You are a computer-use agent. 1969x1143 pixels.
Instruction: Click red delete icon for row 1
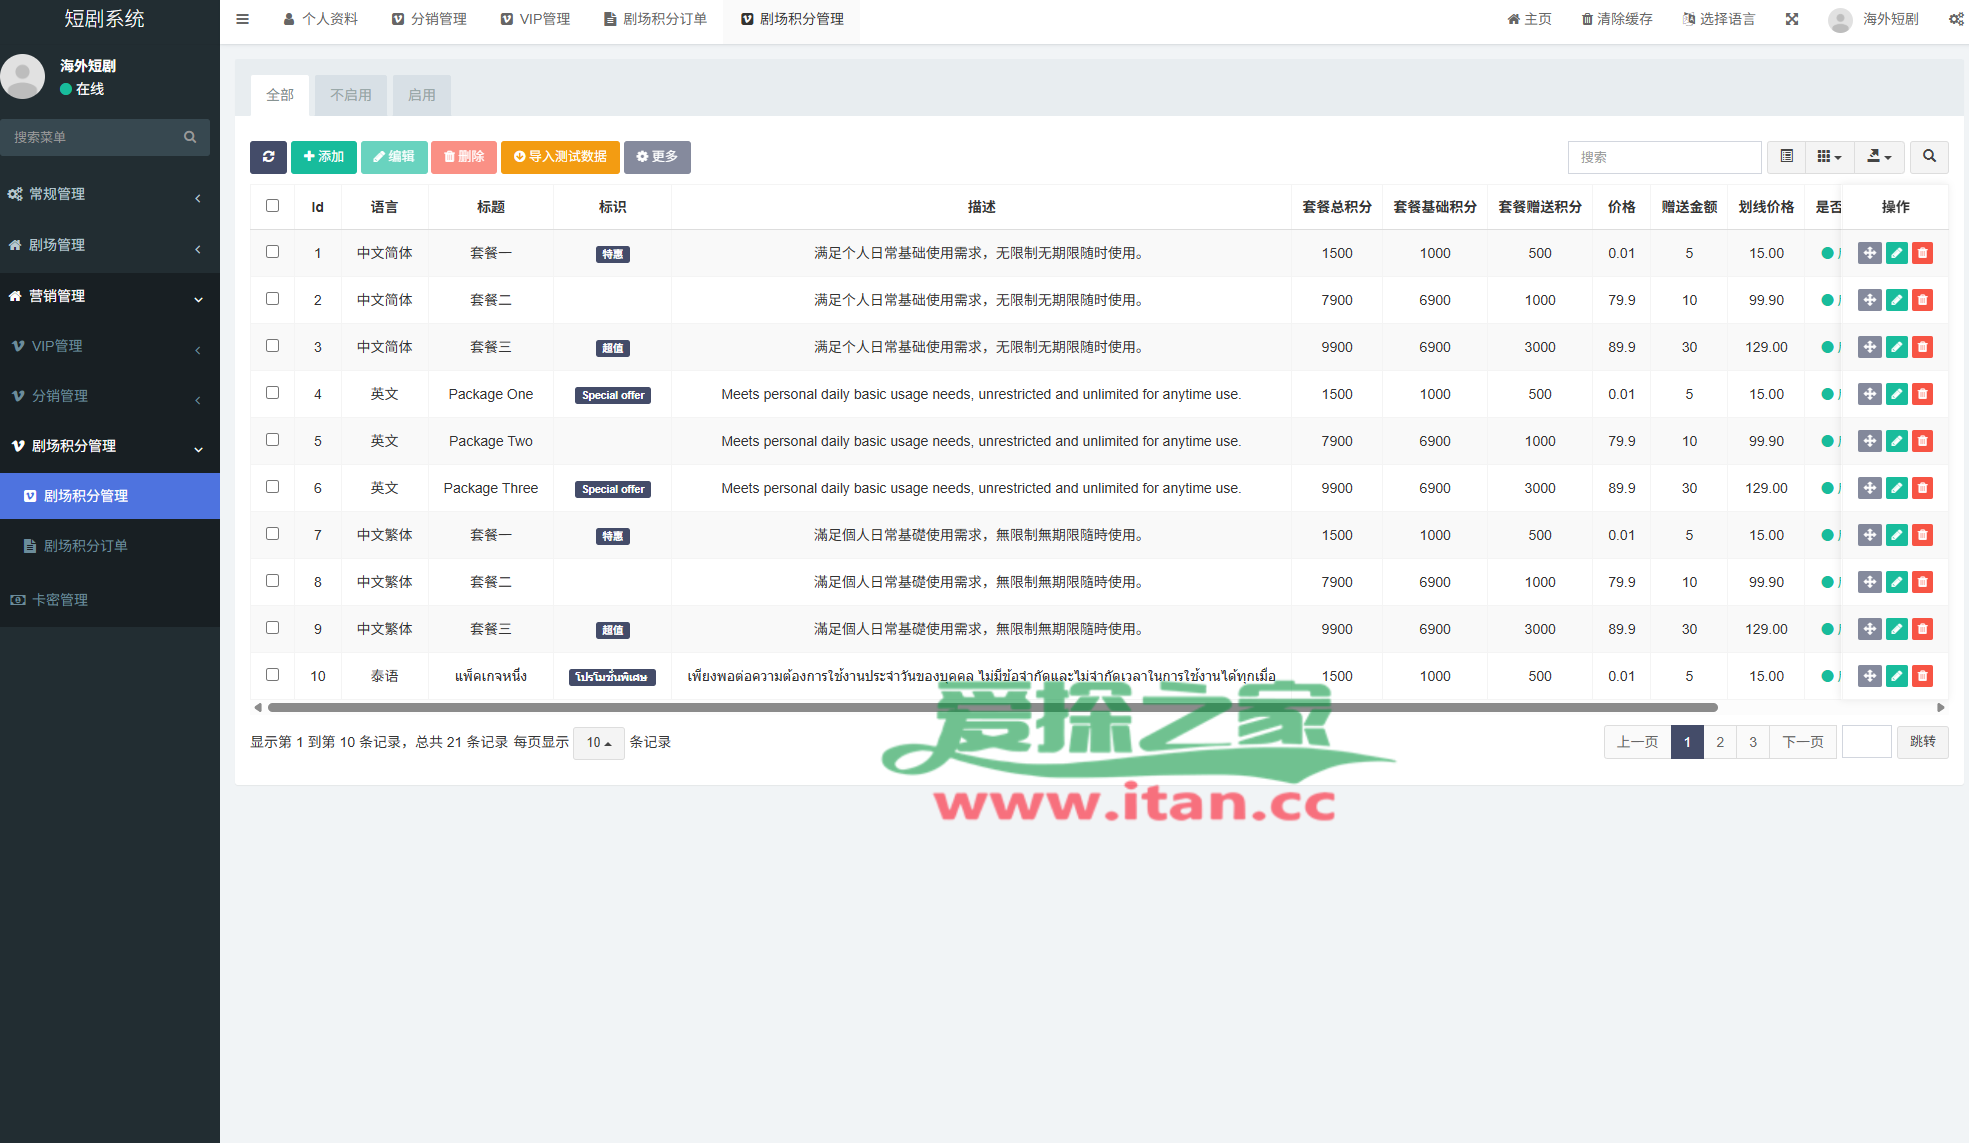coord(1922,253)
